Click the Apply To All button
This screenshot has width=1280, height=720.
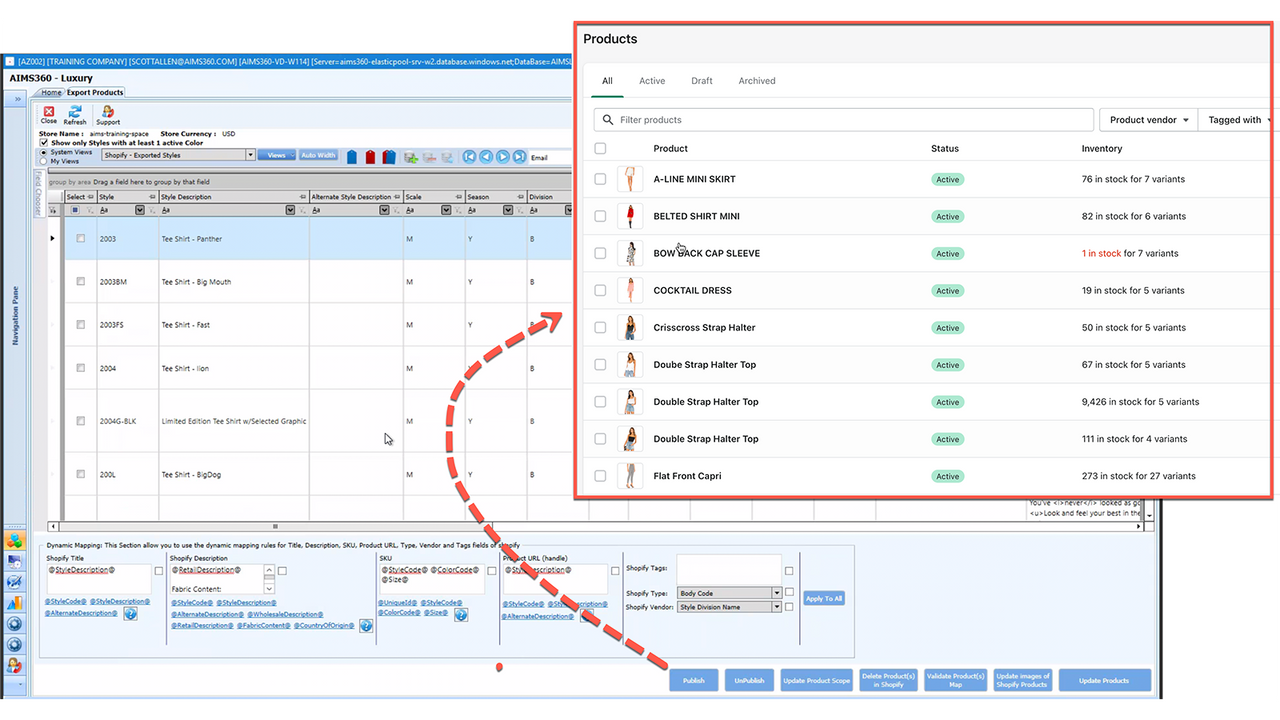click(824, 598)
